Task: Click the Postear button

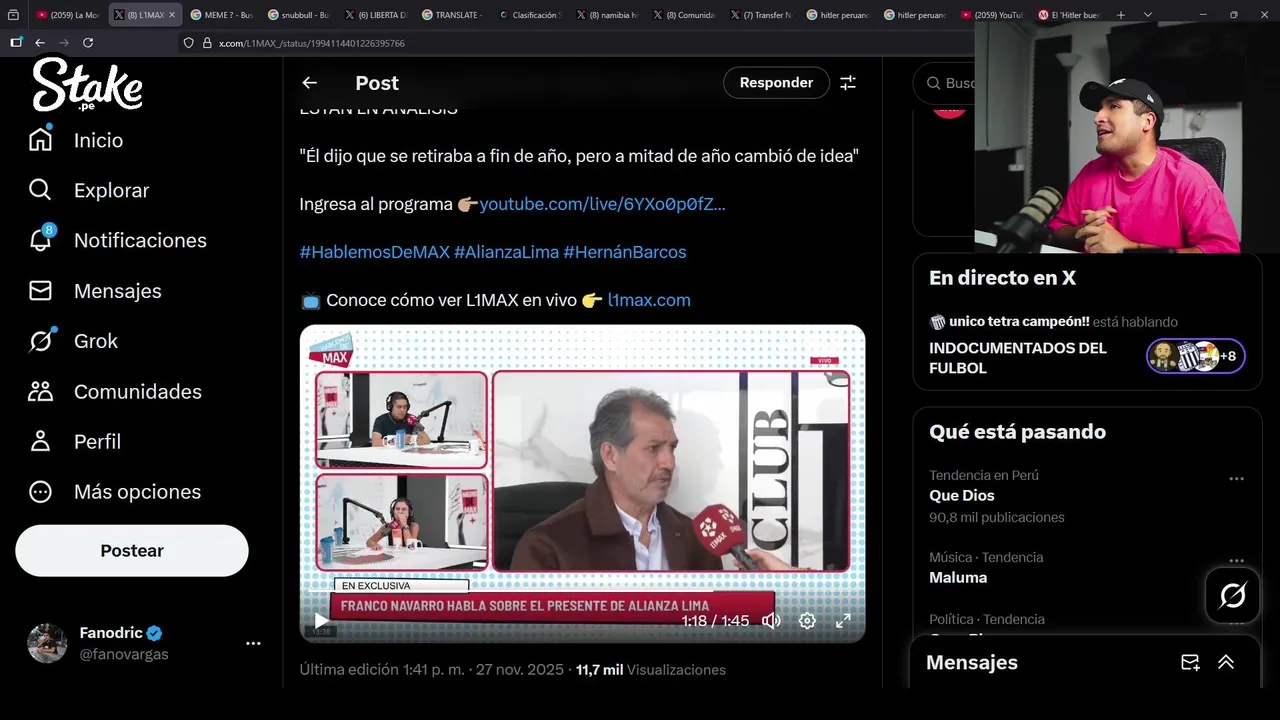Action: tap(132, 551)
